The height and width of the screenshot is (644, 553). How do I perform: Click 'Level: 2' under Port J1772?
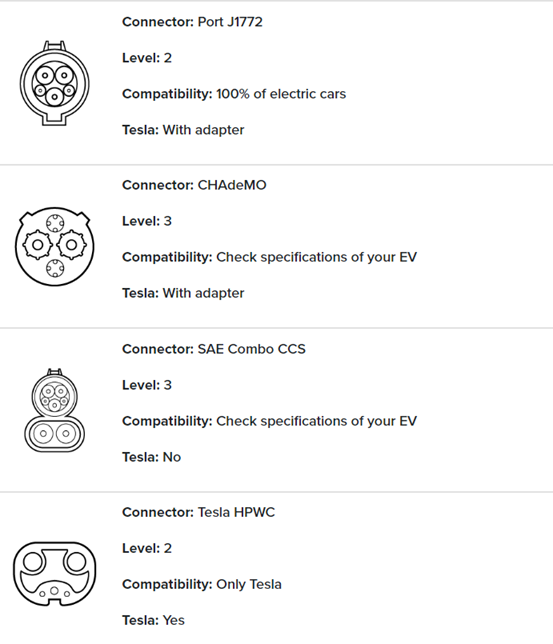click(x=147, y=58)
